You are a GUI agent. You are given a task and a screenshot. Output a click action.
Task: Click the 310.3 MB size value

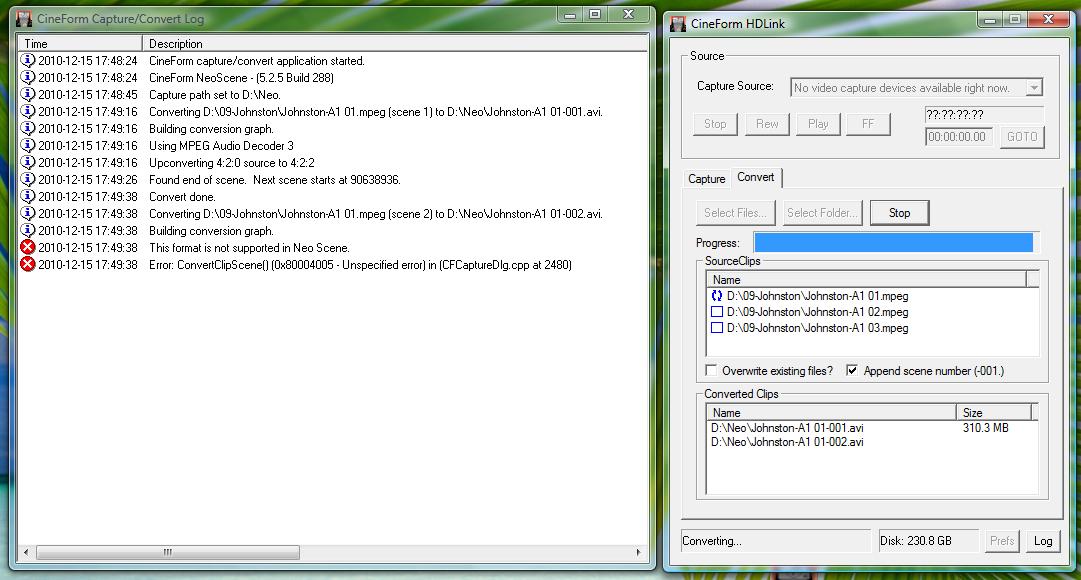point(986,428)
